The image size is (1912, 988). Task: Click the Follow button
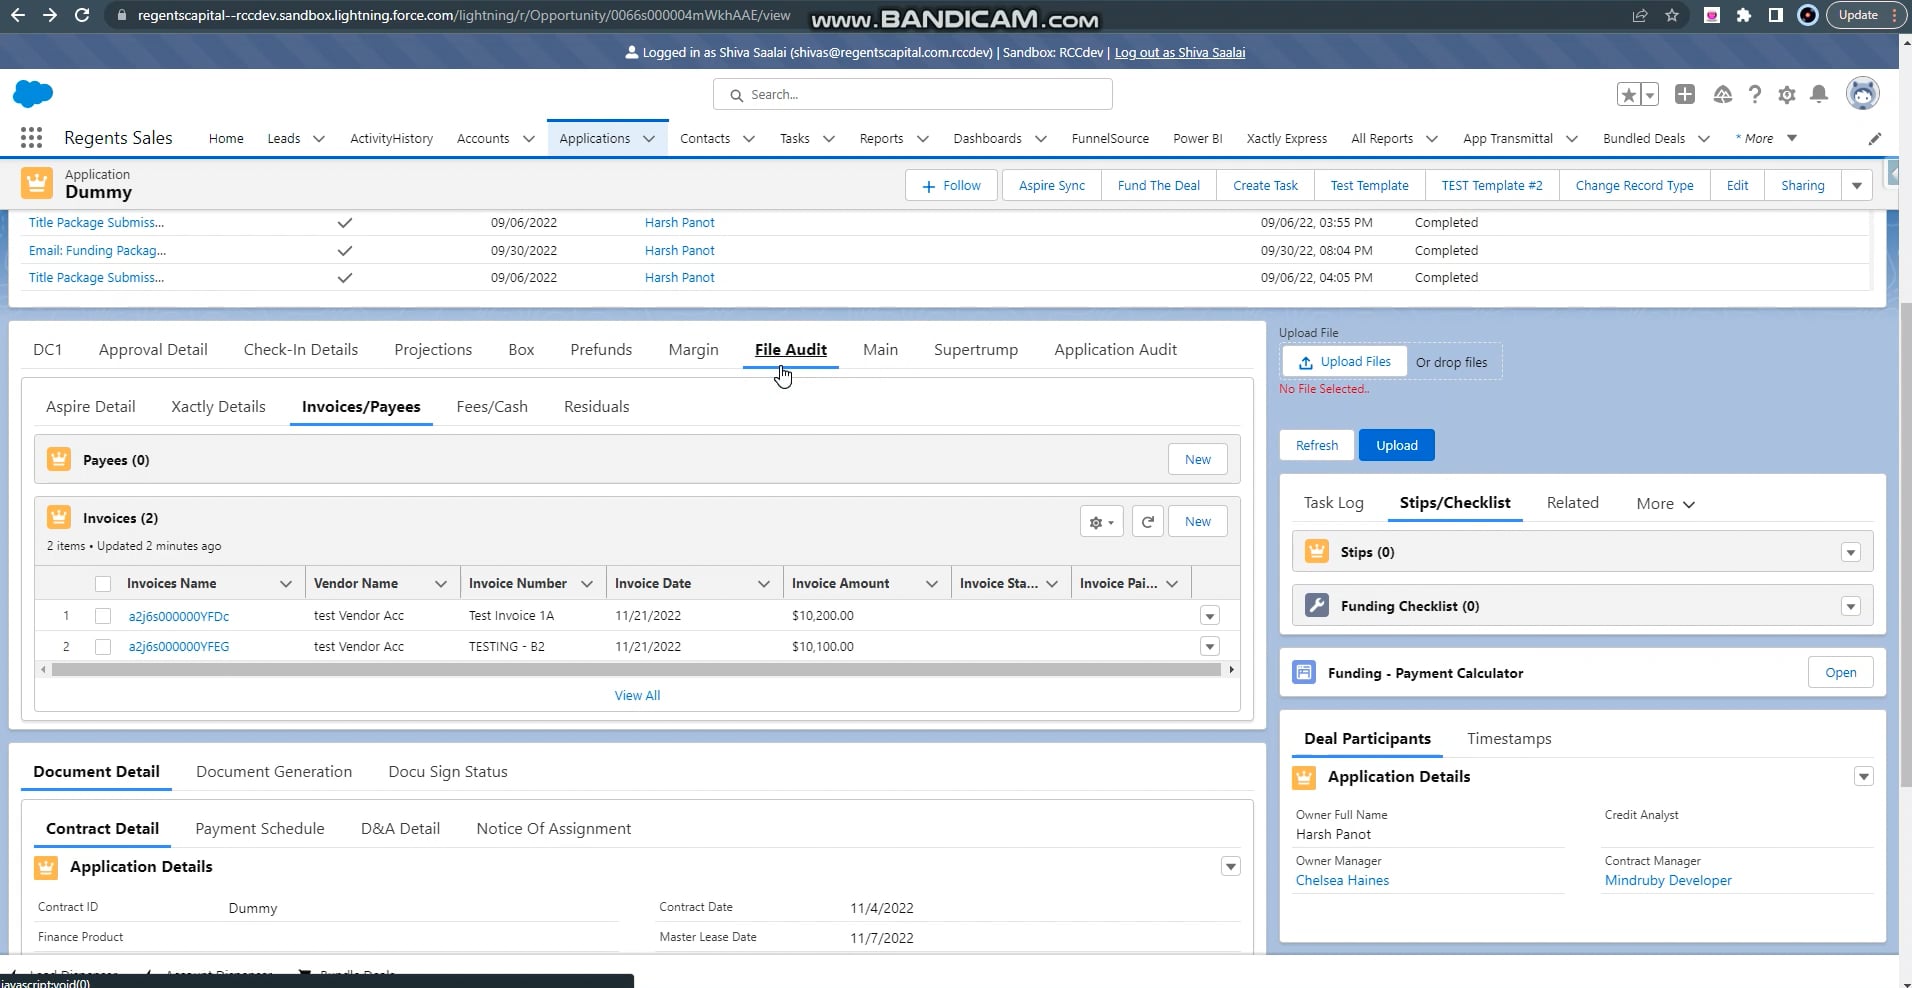click(x=950, y=185)
